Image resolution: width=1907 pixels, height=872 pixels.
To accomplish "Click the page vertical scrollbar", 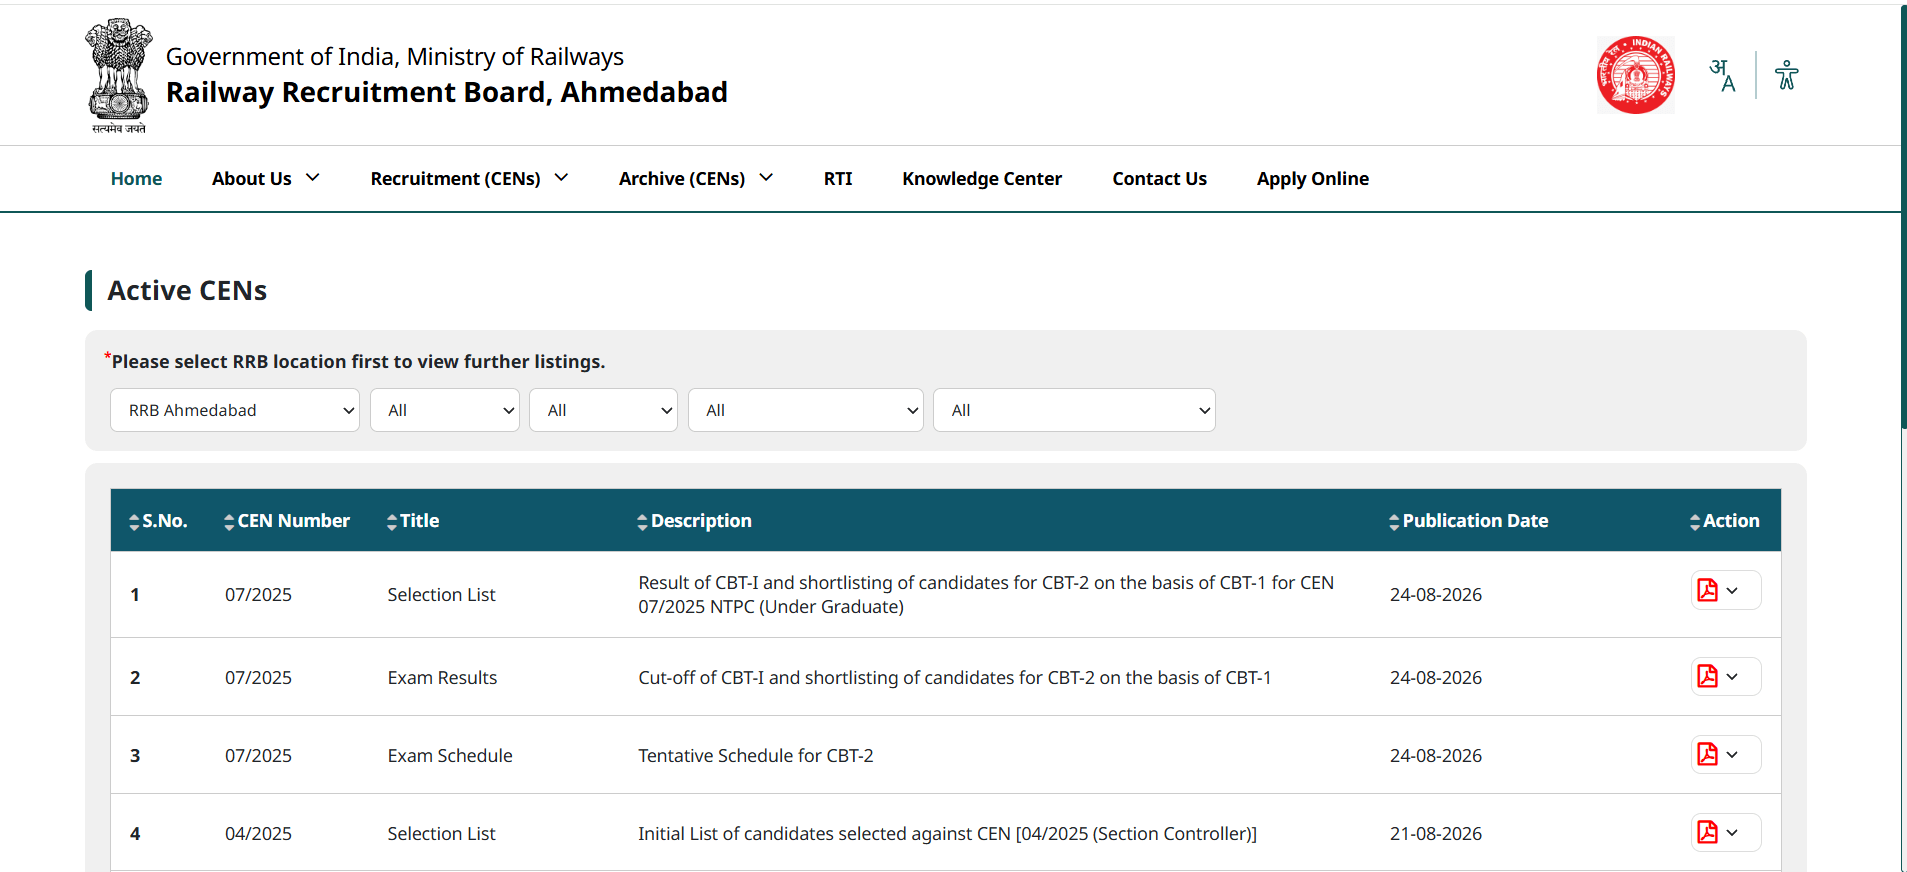I will [x=1903, y=216].
